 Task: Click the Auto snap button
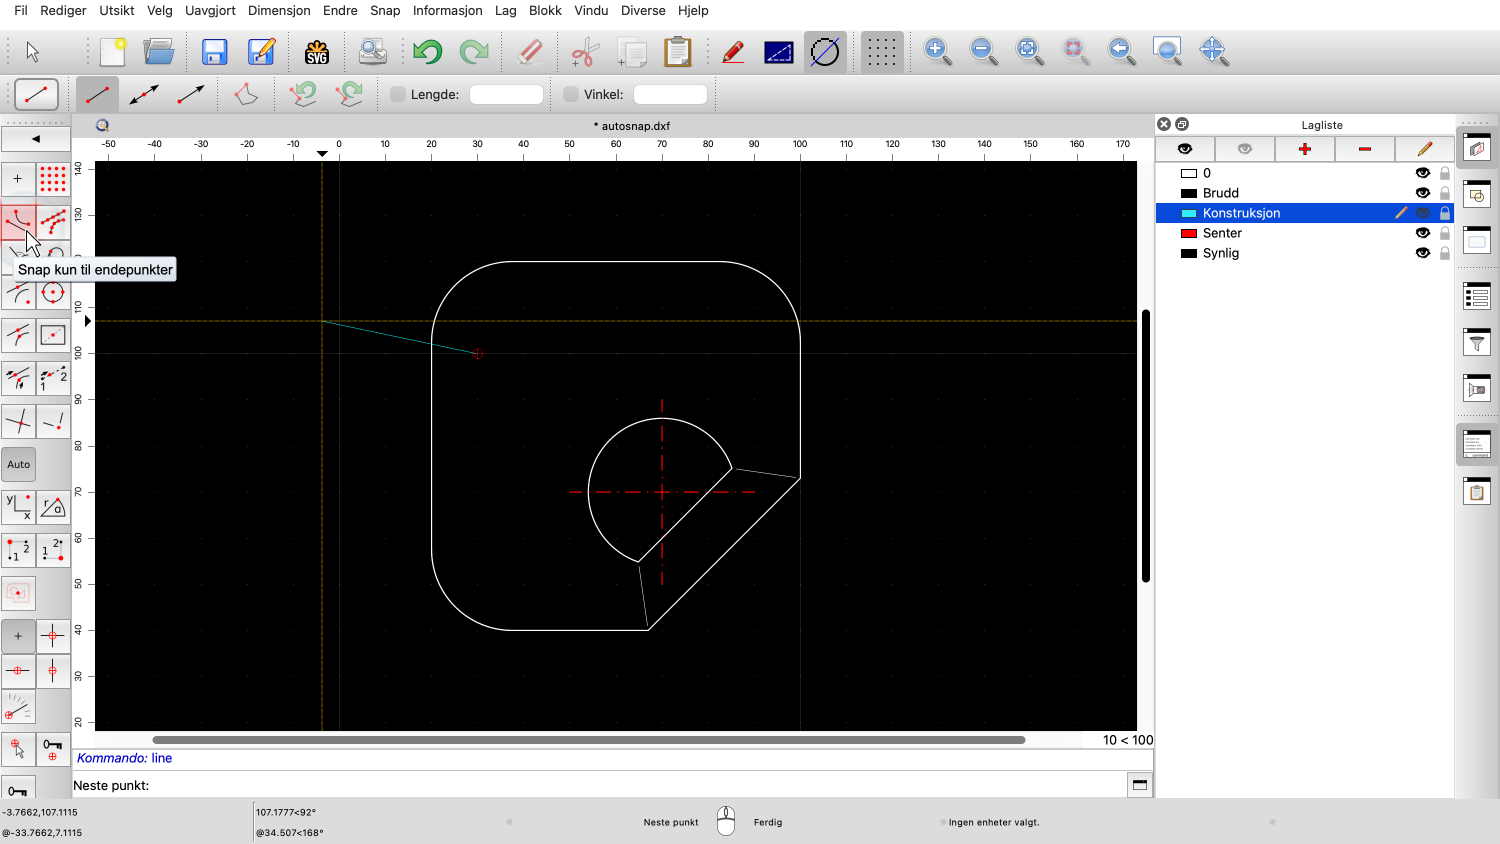pyautogui.click(x=19, y=464)
